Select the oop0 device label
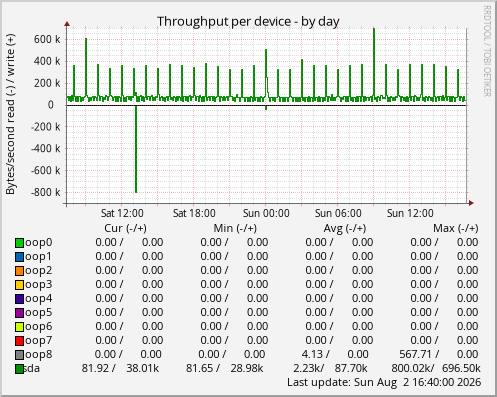The image size is (497, 397). point(39,243)
